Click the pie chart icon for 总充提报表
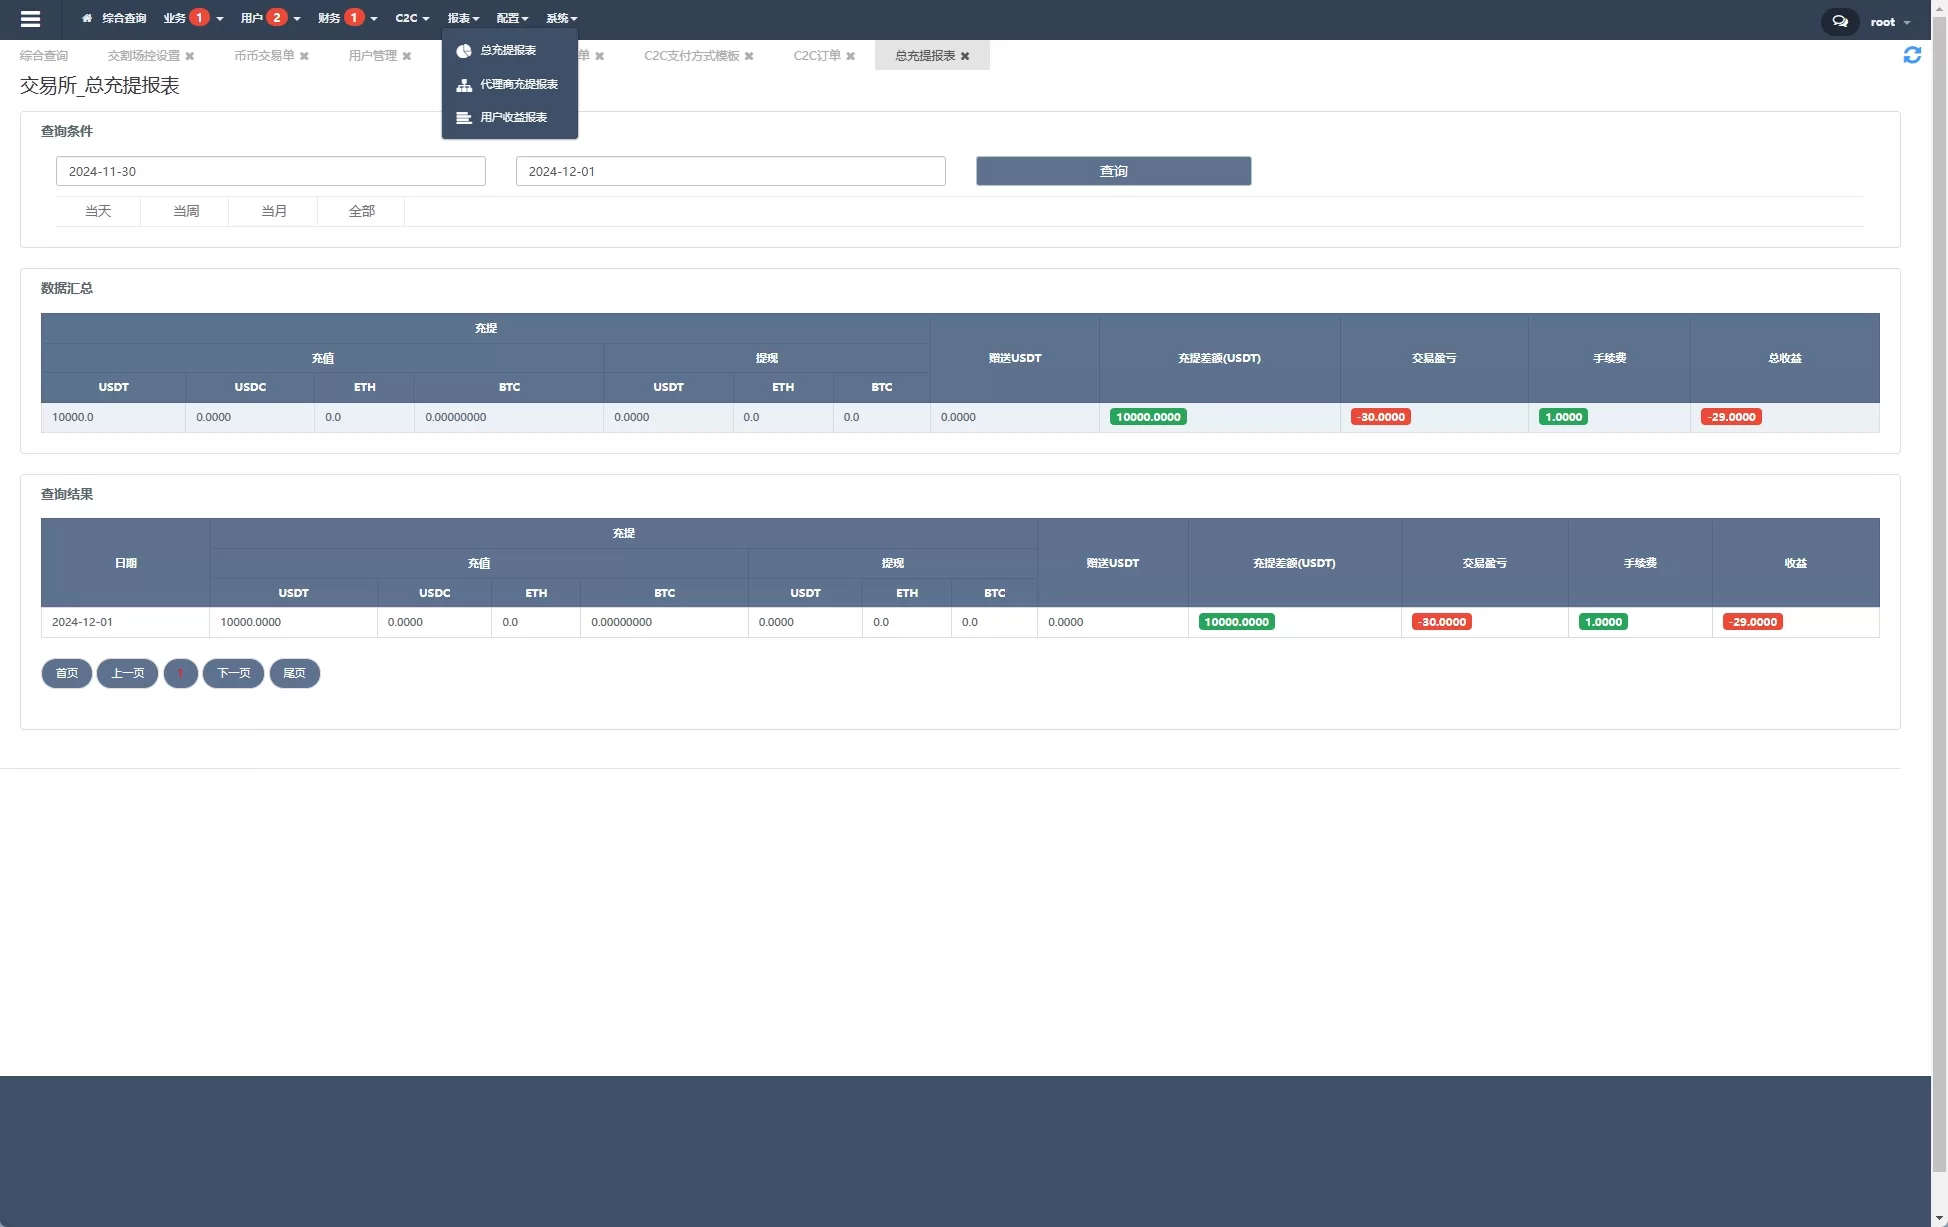1948x1227 pixels. coord(464,51)
